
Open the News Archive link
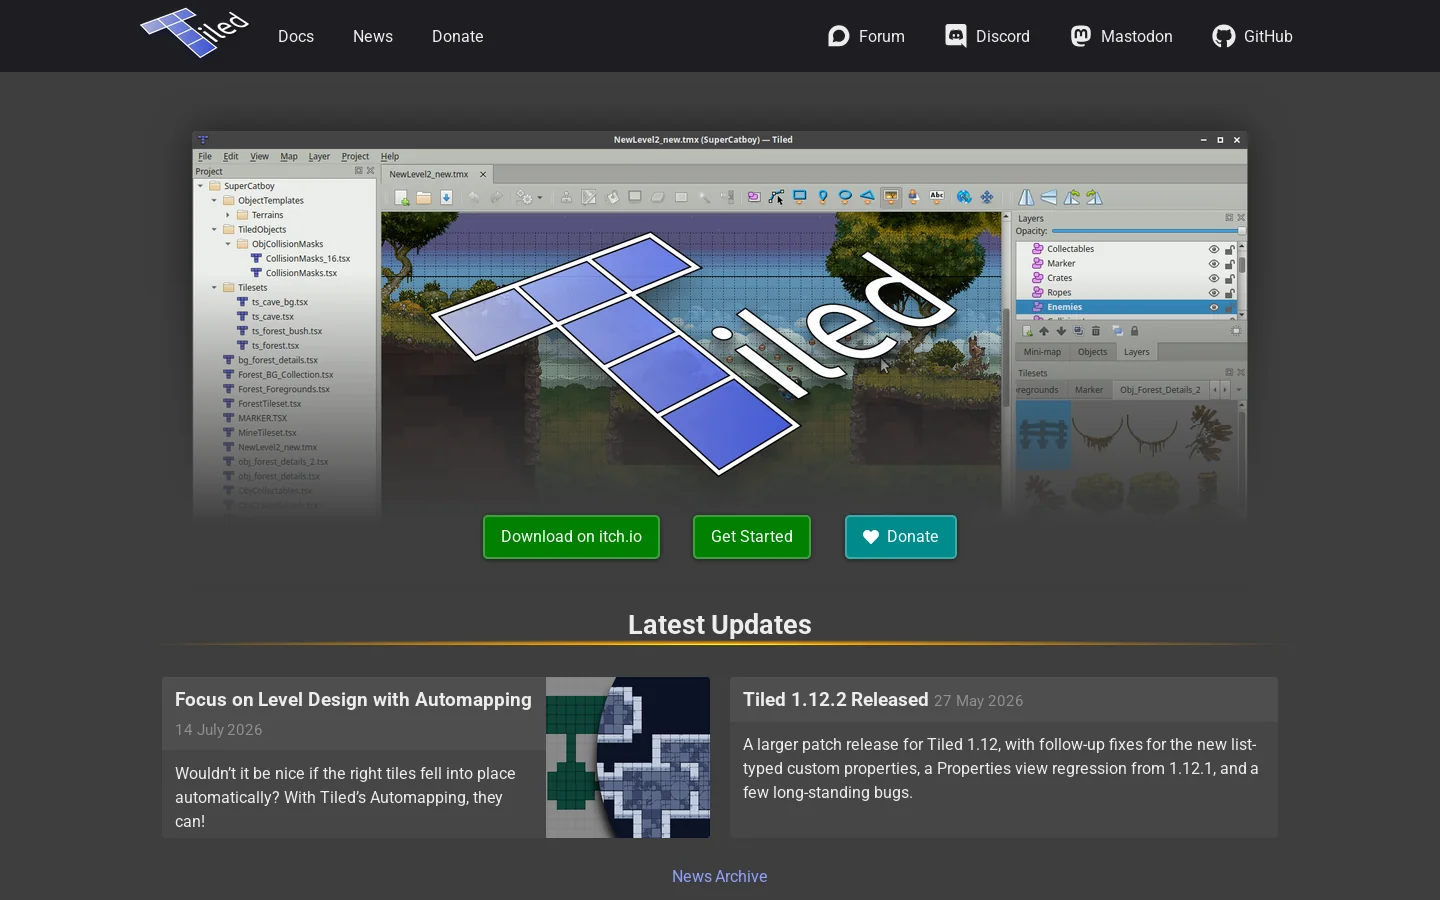720,876
